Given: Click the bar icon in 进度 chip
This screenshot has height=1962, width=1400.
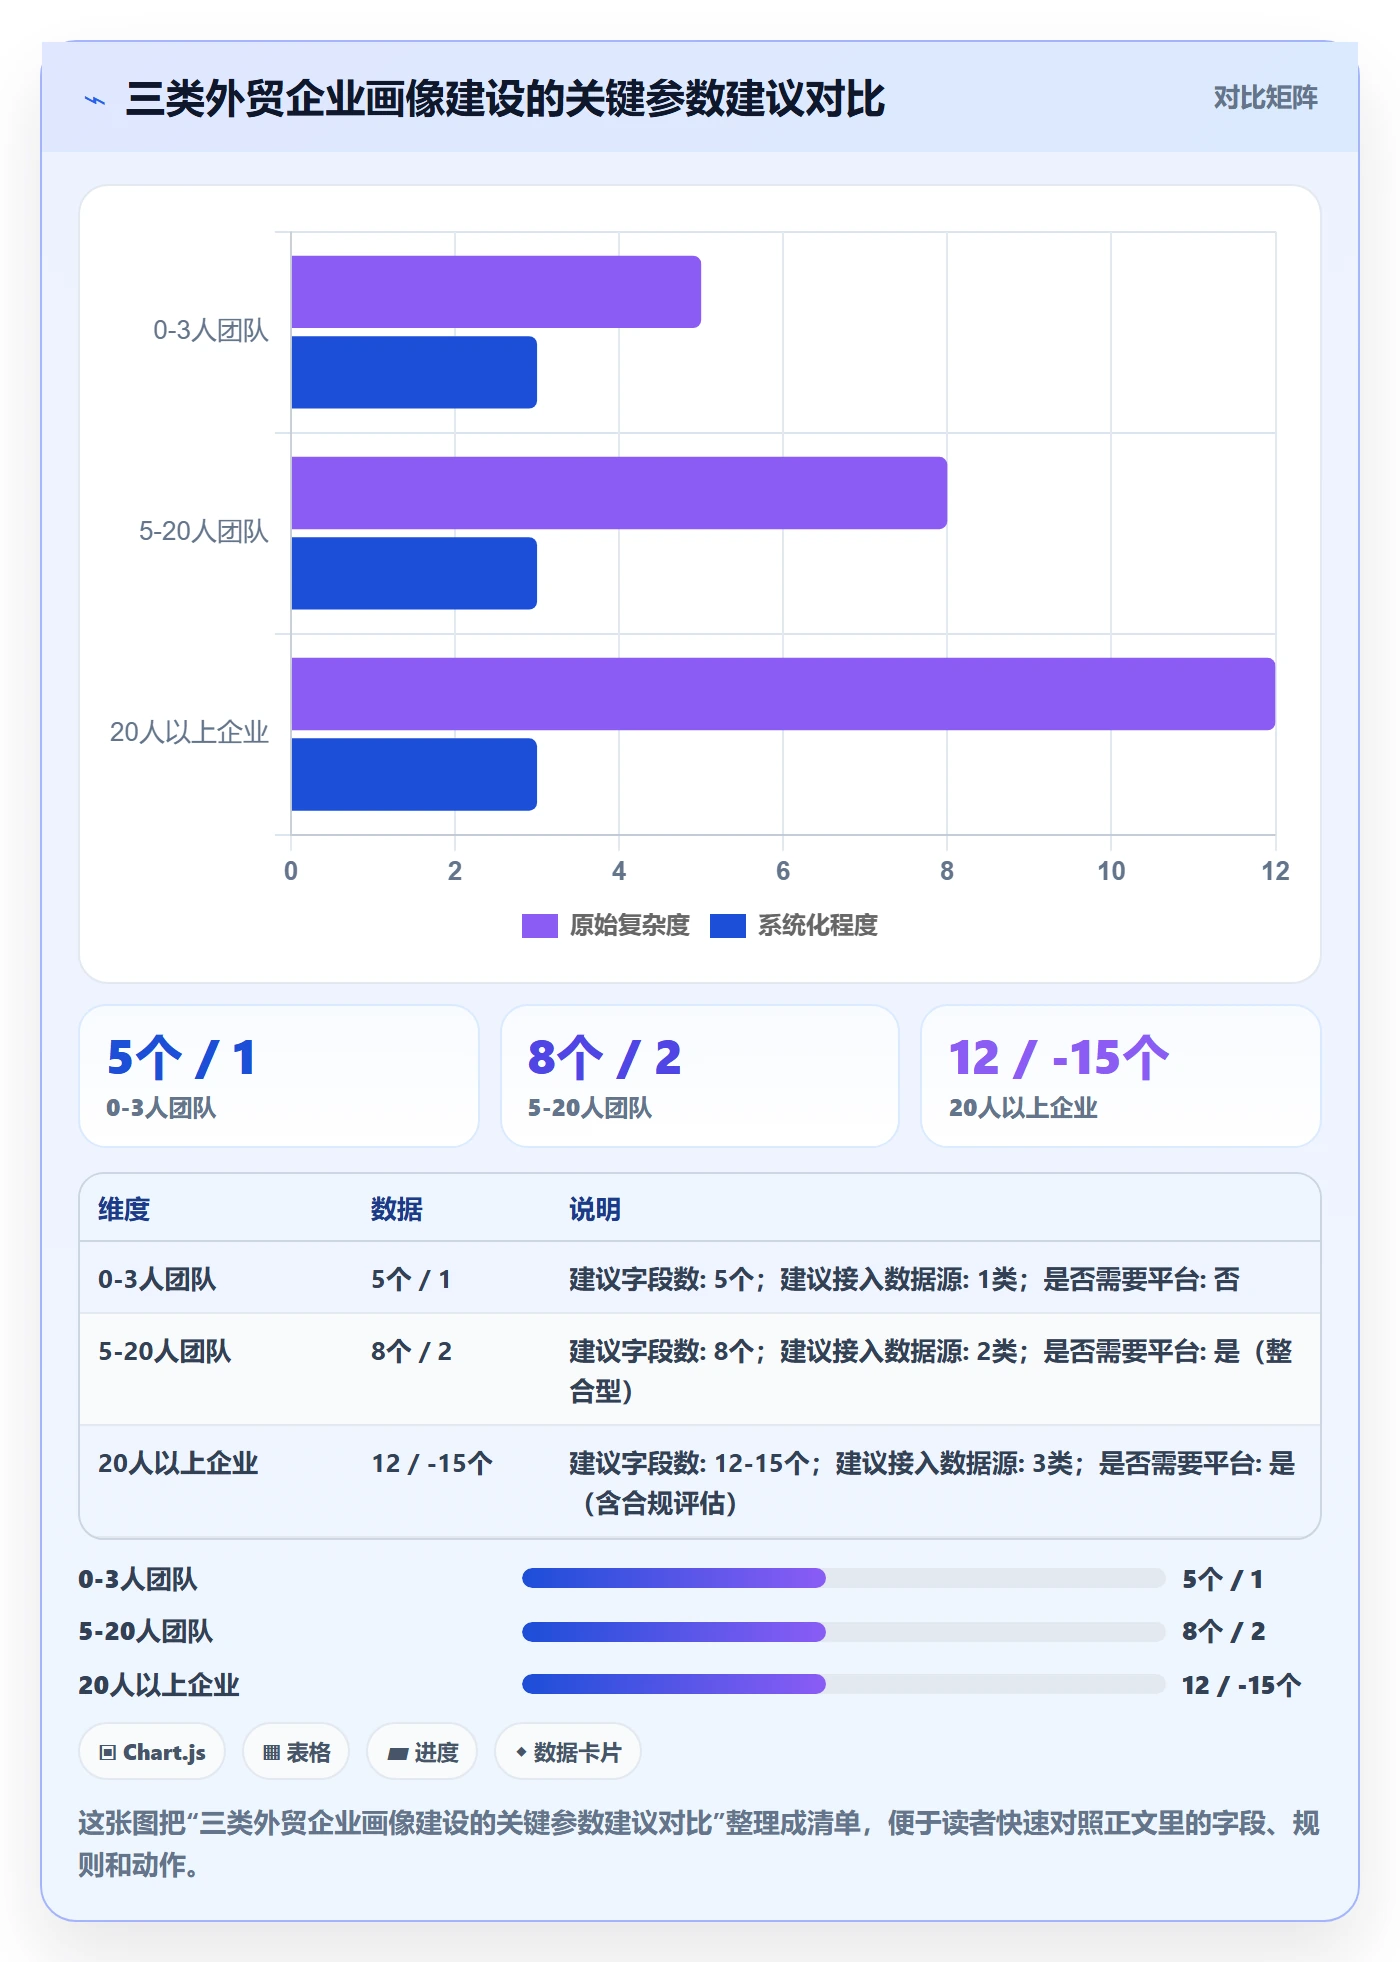Looking at the screenshot, I should (397, 1754).
